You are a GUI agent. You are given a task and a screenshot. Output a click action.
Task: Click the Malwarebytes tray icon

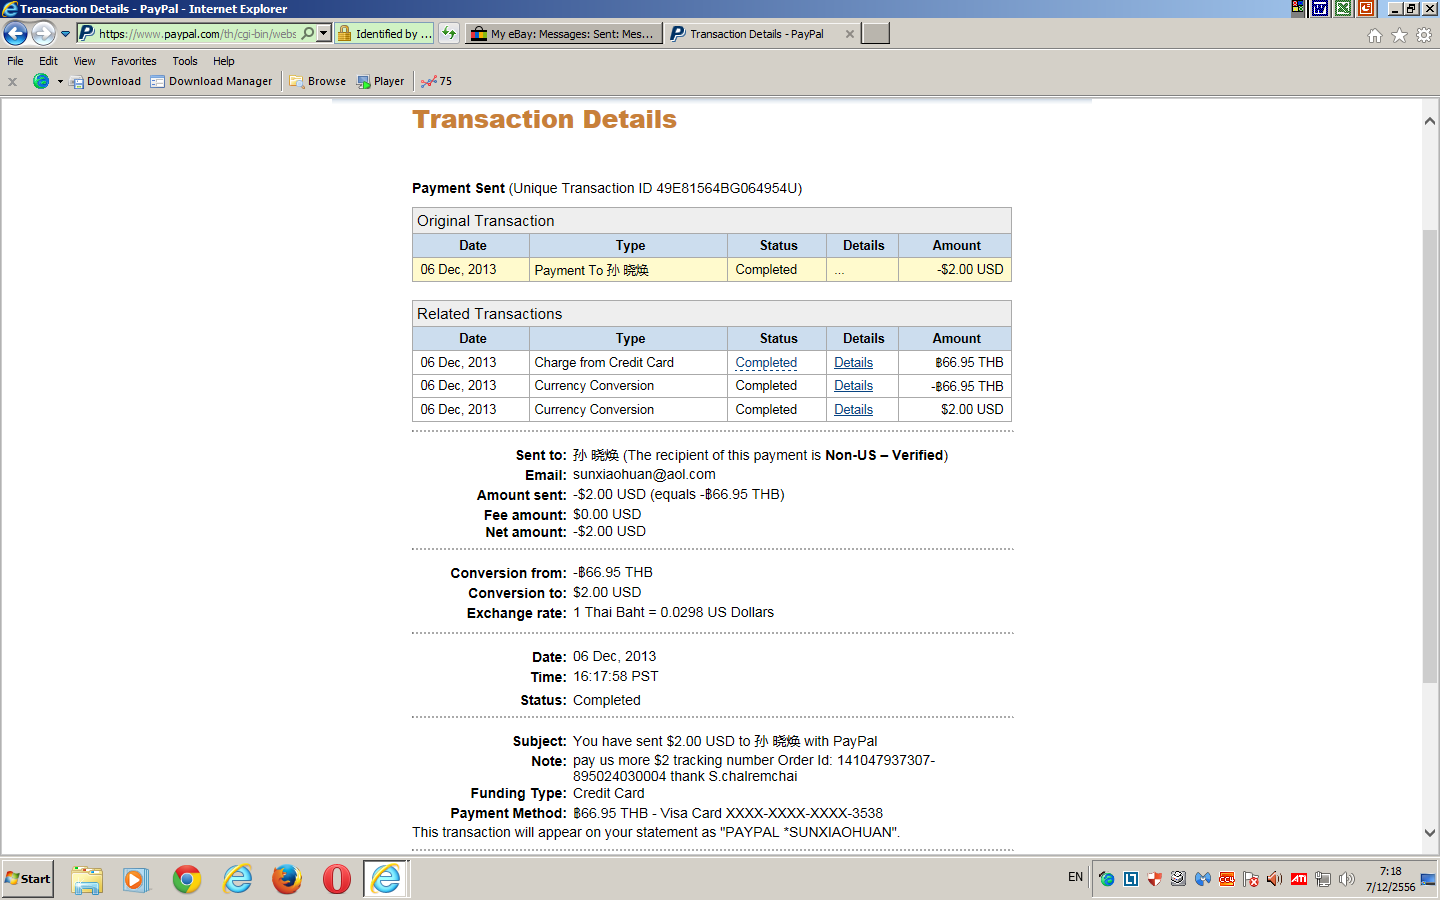(x=1203, y=879)
